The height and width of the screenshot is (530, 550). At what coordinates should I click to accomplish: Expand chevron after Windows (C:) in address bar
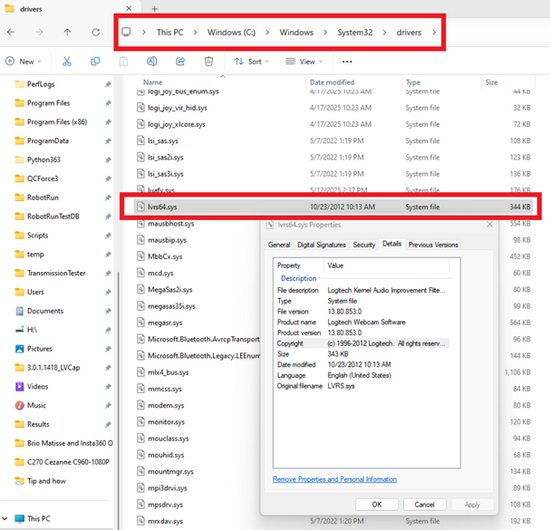click(268, 32)
